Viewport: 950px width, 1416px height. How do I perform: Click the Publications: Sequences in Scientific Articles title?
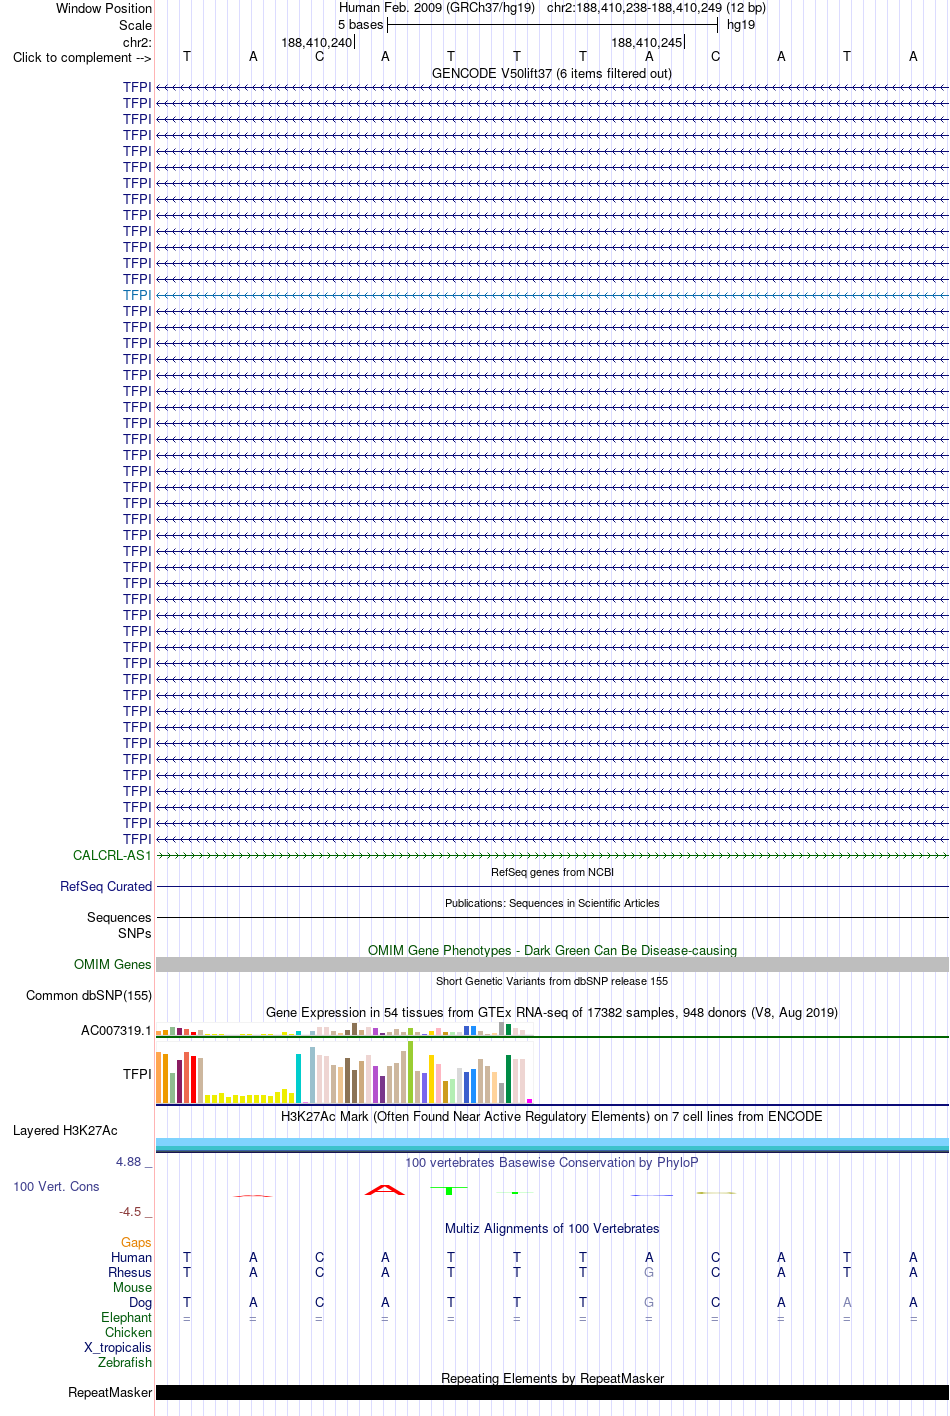click(552, 903)
